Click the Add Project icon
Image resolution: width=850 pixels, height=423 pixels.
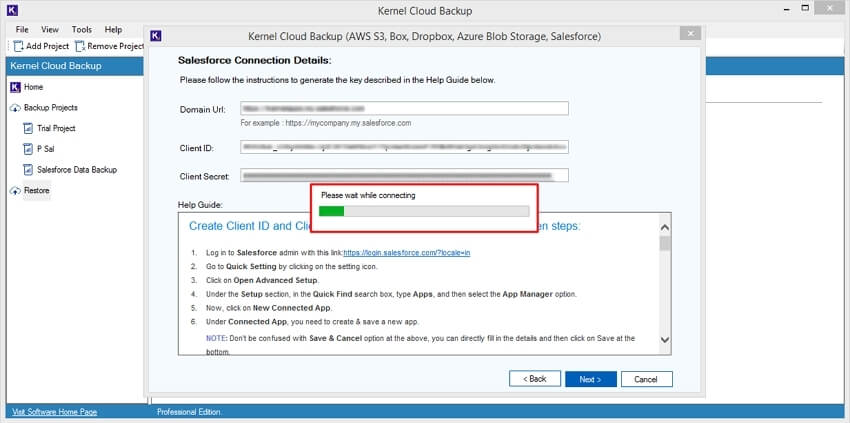[18, 46]
